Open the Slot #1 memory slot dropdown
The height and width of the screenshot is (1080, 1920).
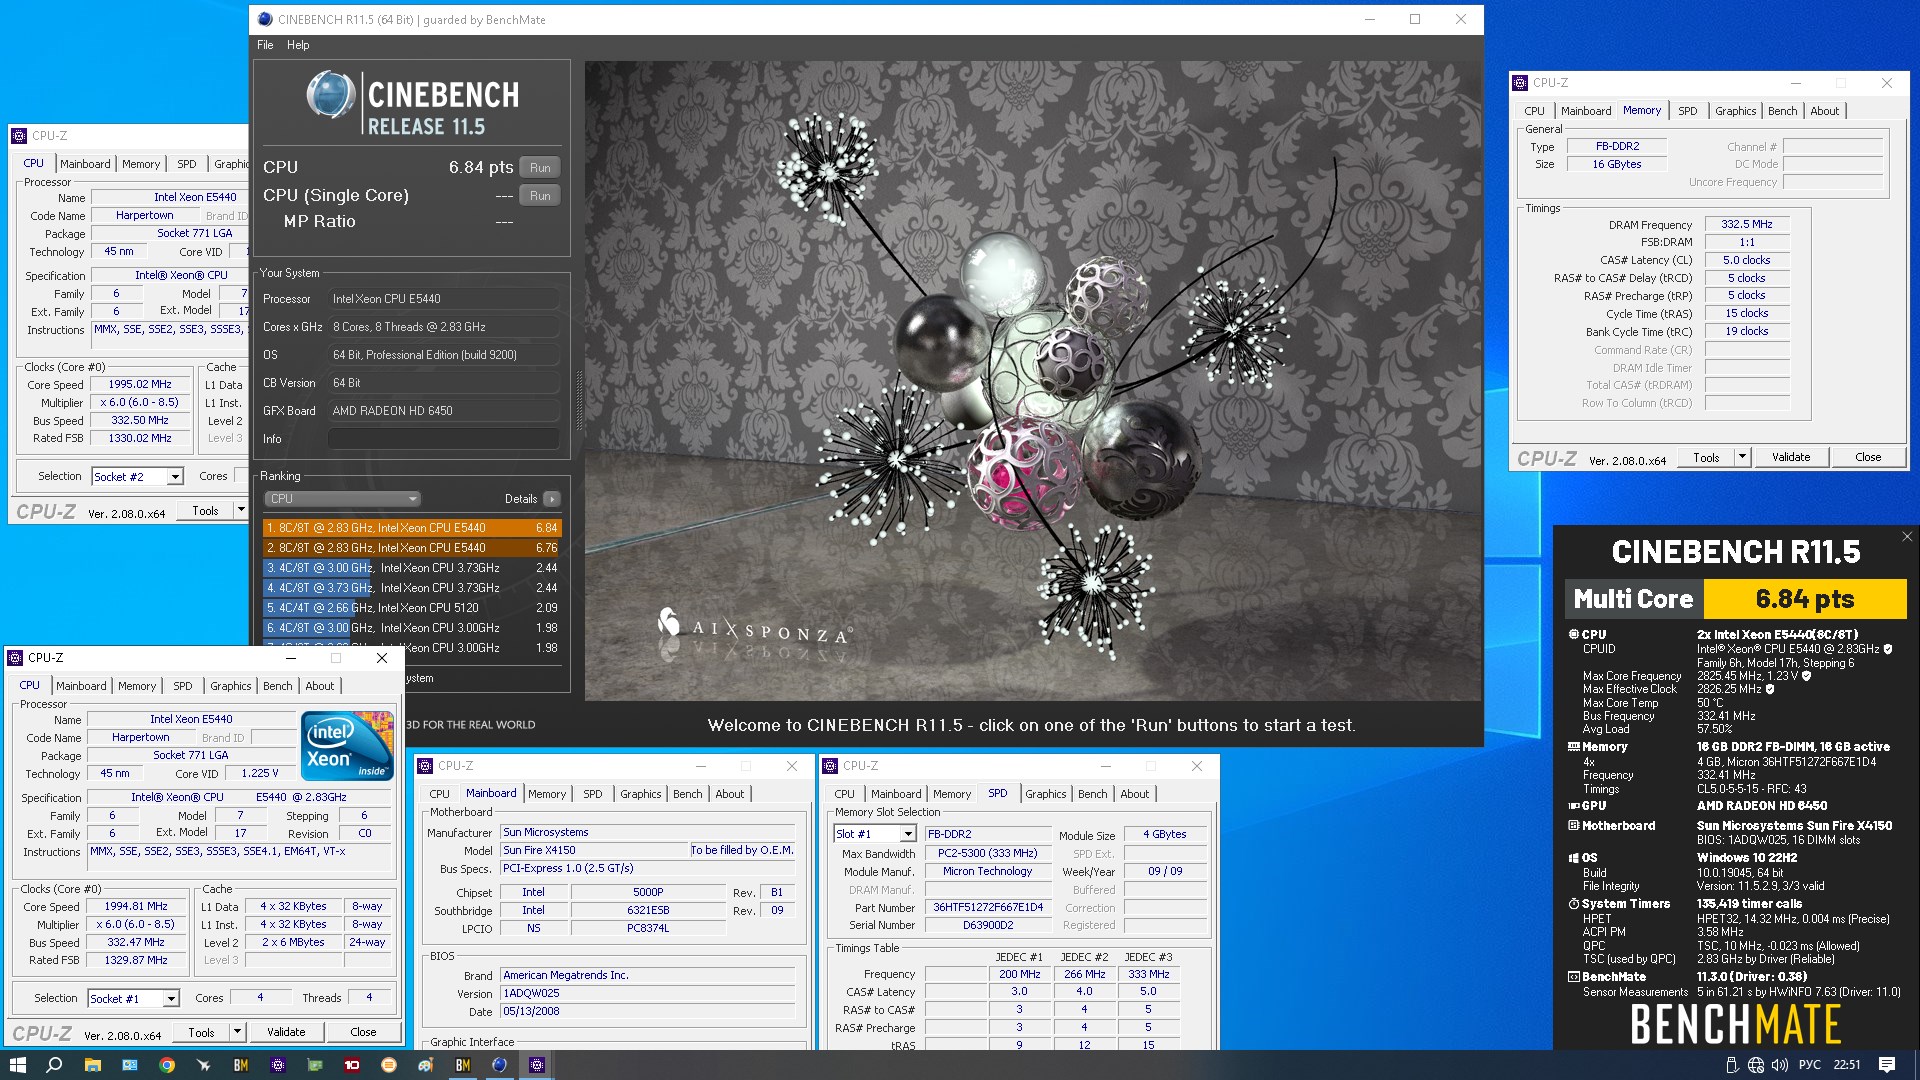click(x=908, y=834)
